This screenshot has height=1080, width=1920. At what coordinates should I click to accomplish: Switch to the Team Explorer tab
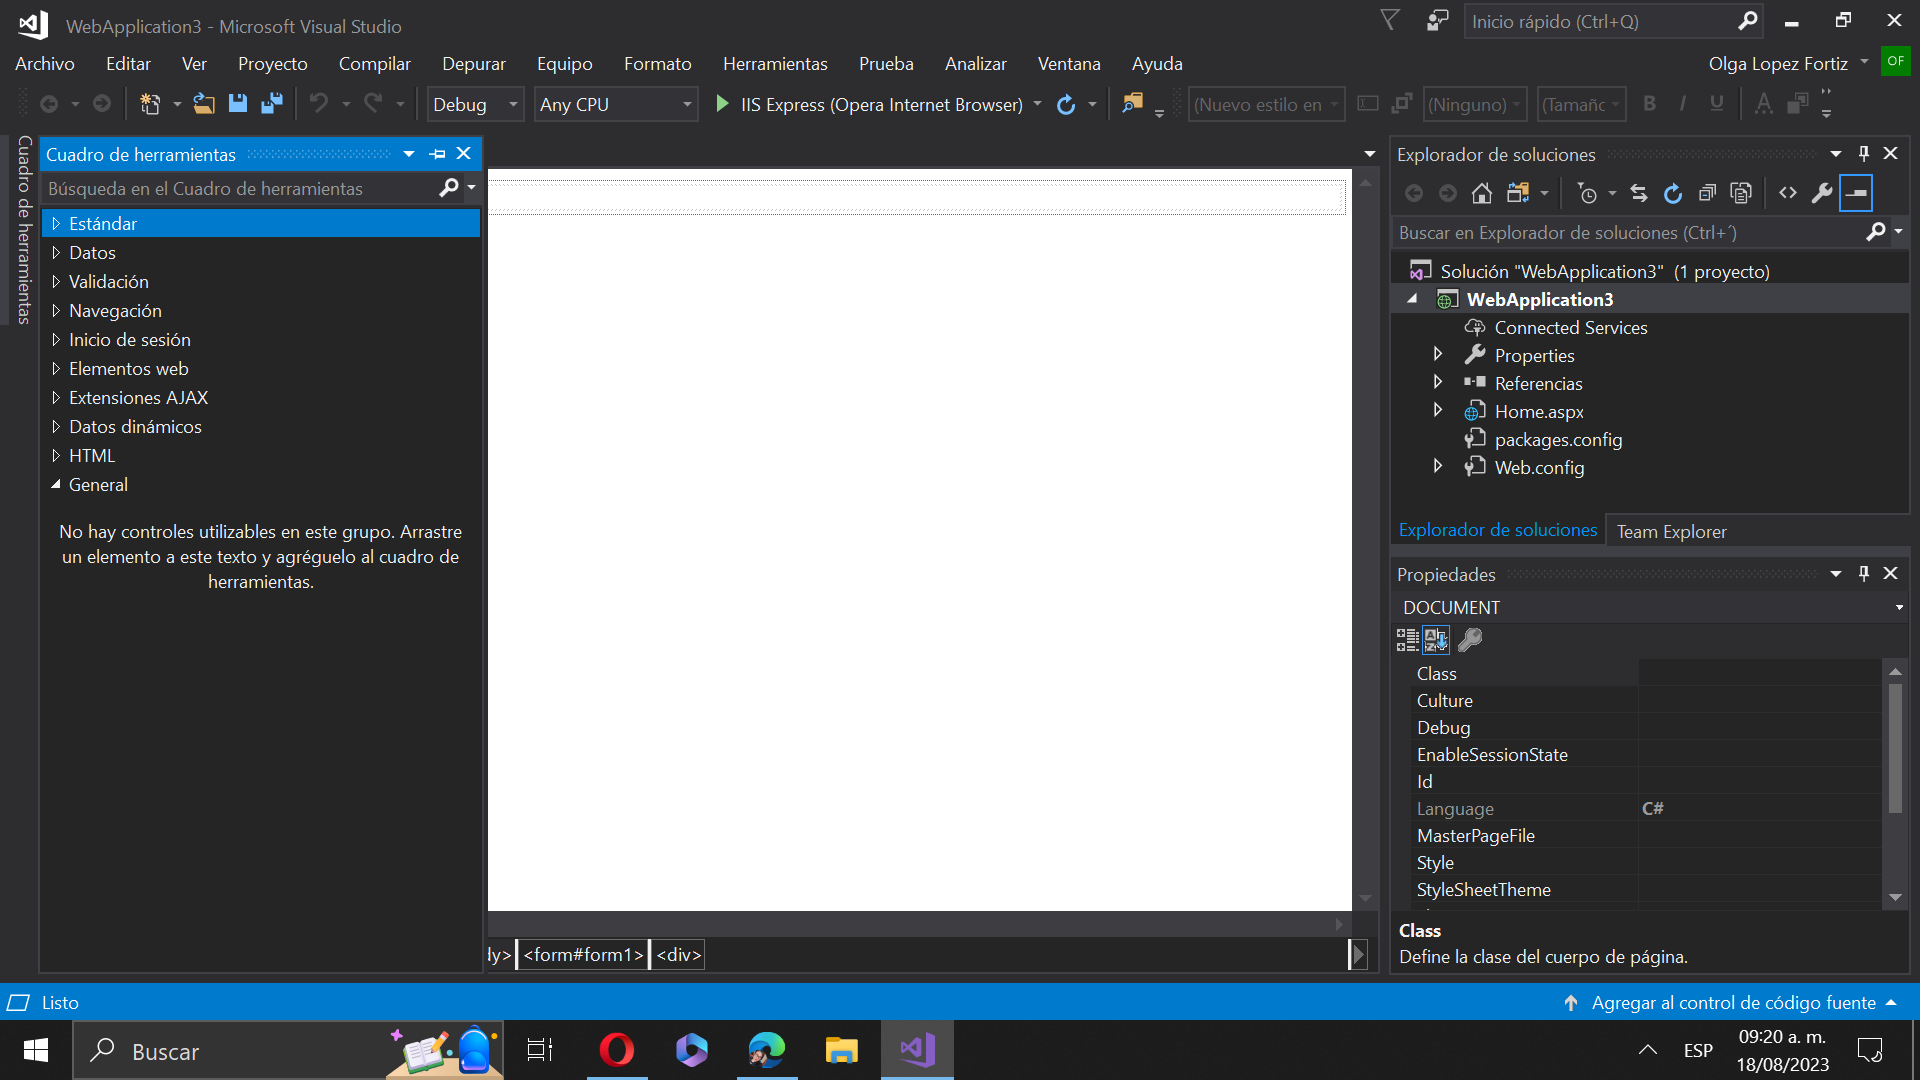tap(1671, 531)
